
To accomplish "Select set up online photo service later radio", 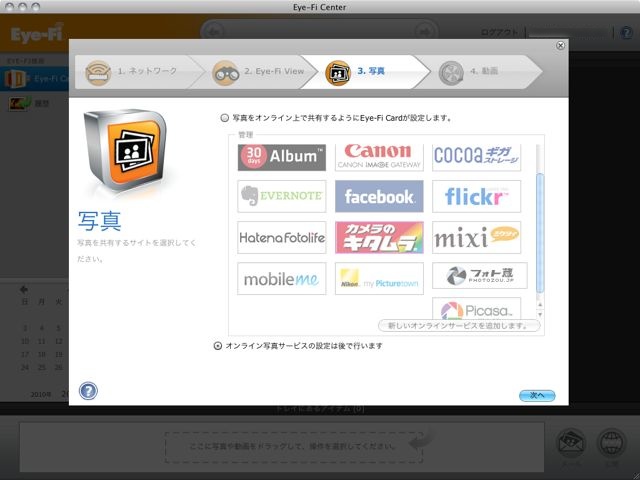I will (218, 346).
